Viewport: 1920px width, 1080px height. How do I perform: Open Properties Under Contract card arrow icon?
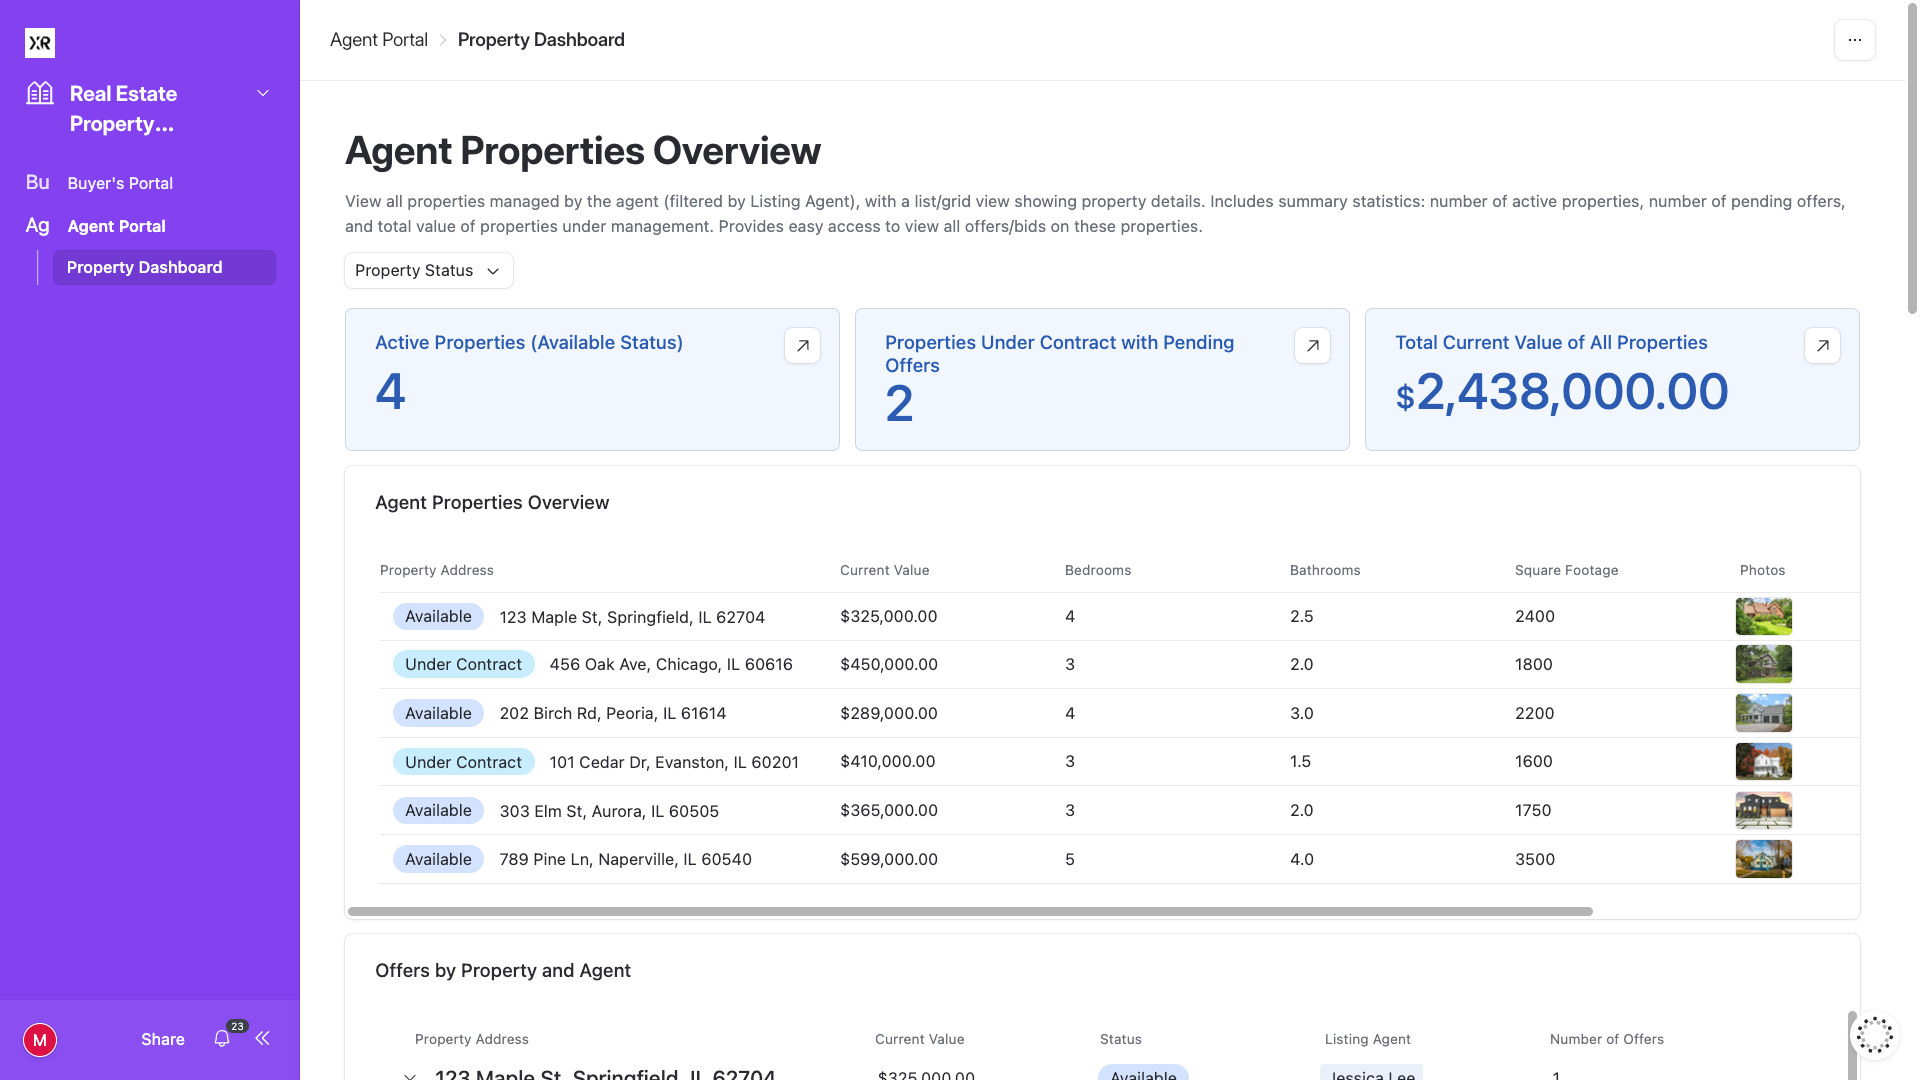pyautogui.click(x=1312, y=346)
